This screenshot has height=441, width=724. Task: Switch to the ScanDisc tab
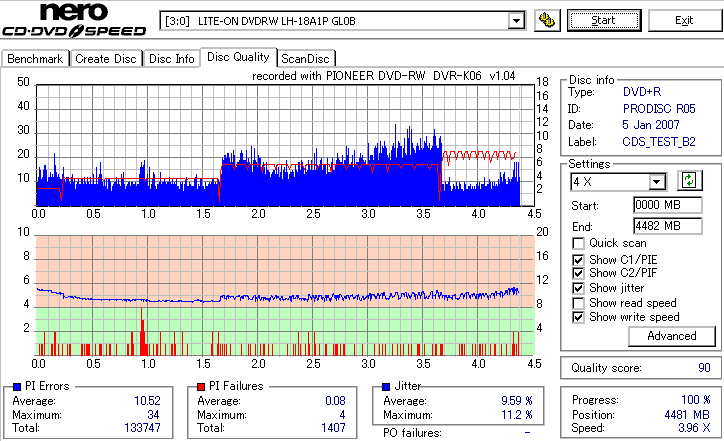(305, 59)
